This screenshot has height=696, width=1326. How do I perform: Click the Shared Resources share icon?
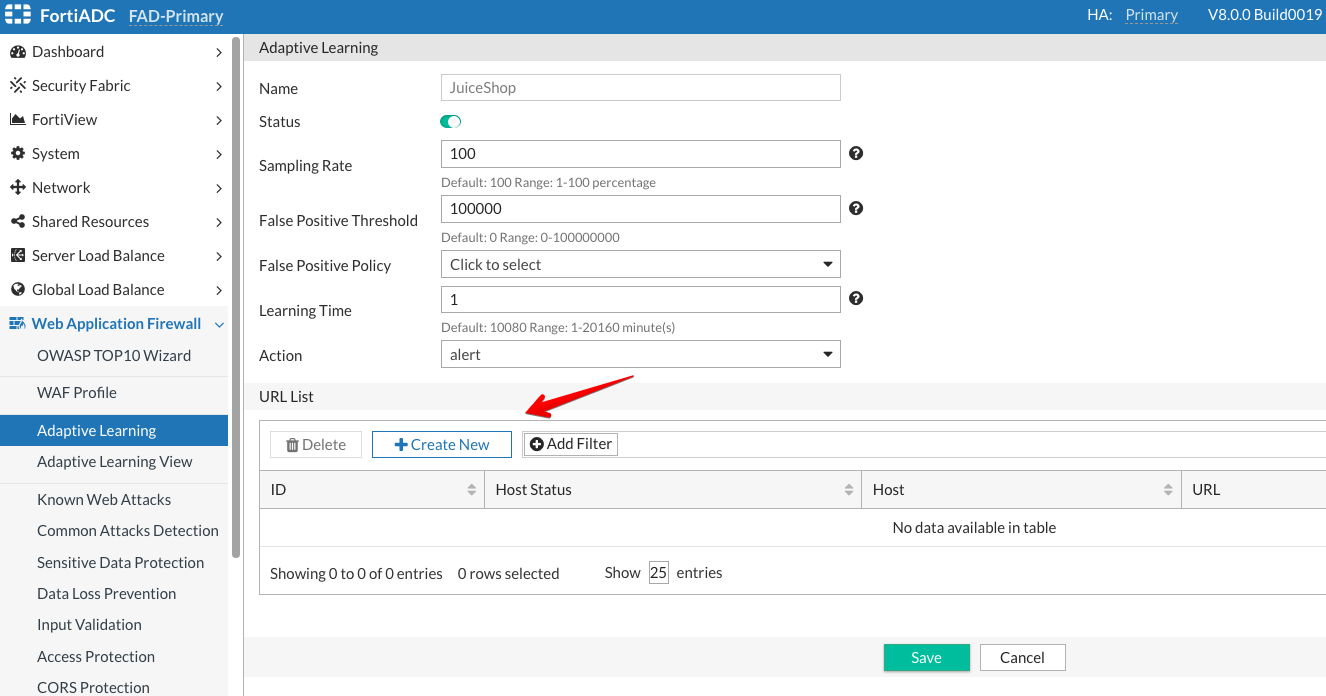pos(17,222)
